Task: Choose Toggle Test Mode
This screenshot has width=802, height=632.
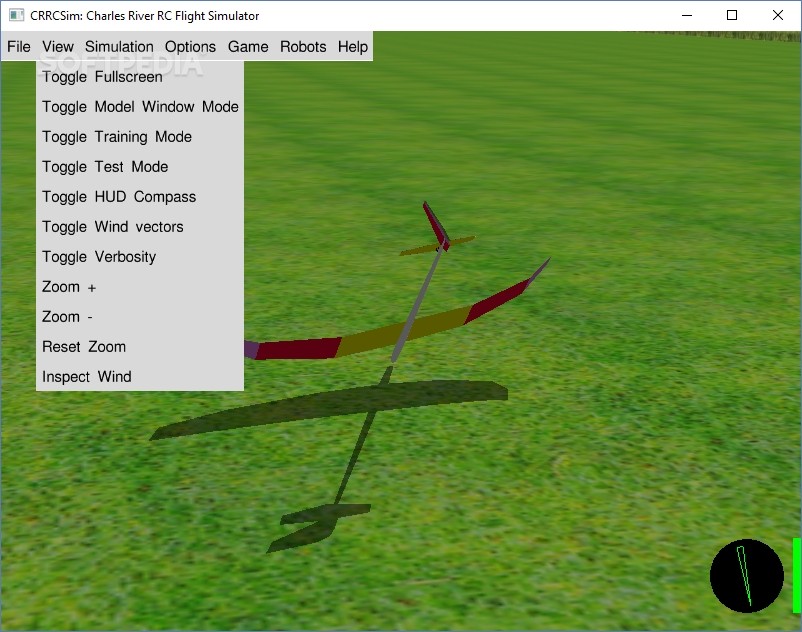Action: pyautogui.click(x=140, y=167)
